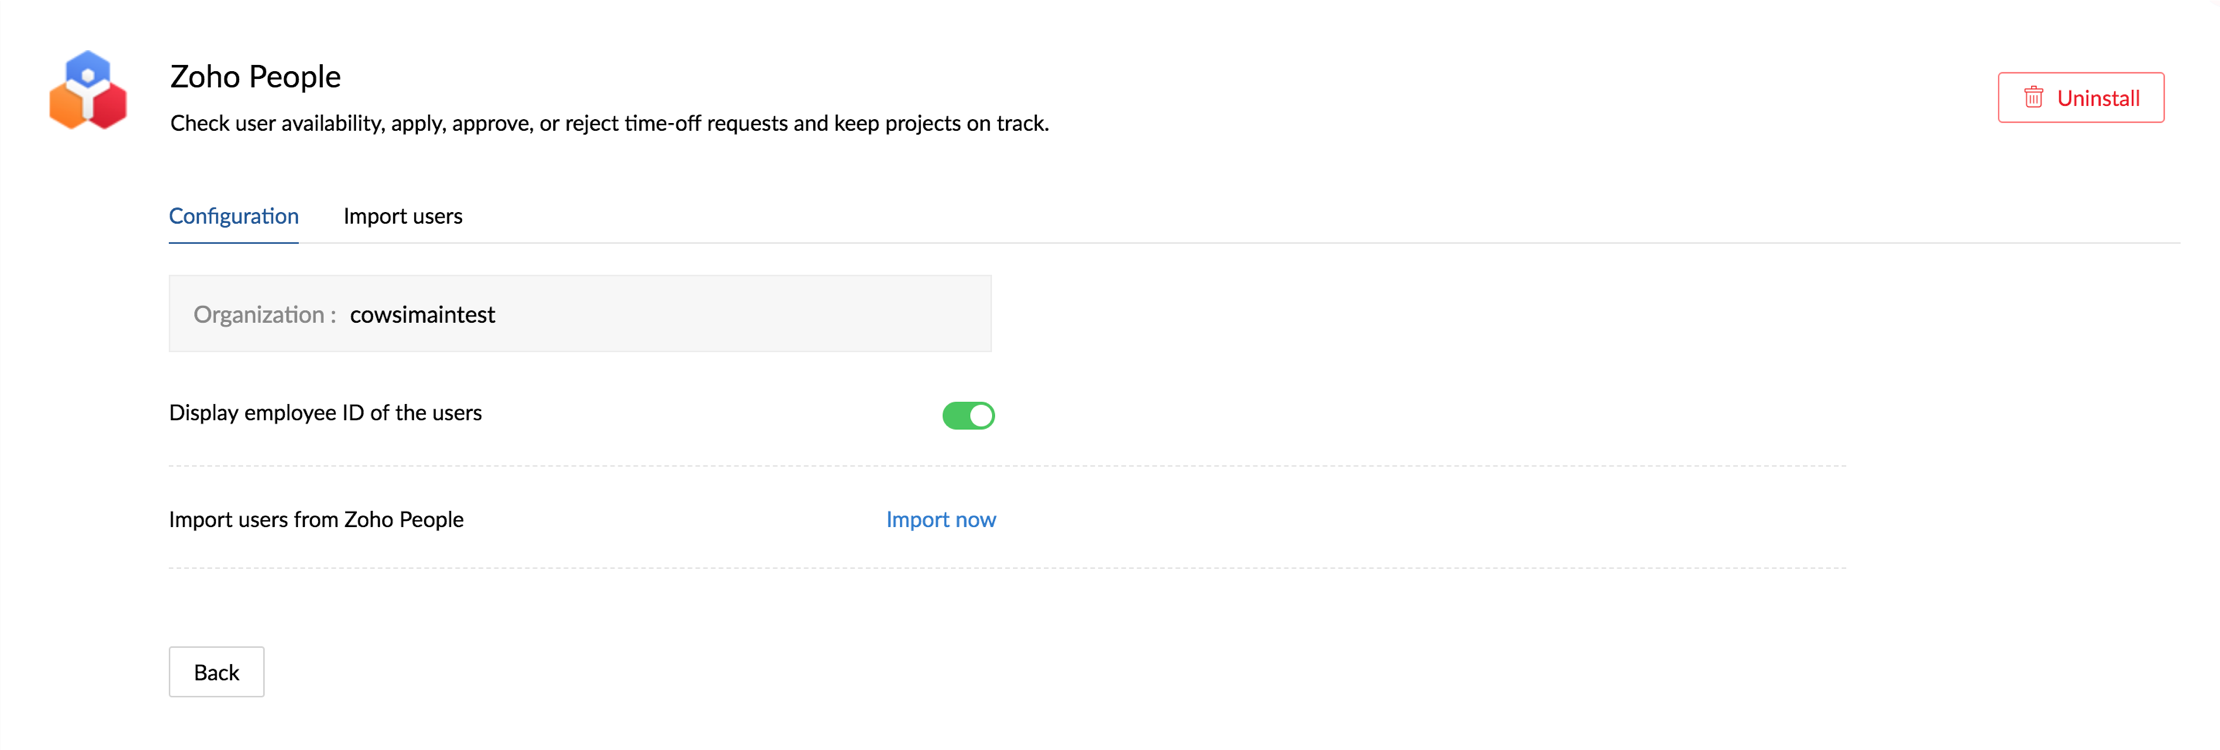
Task: Open the Configuration tab
Action: (234, 216)
